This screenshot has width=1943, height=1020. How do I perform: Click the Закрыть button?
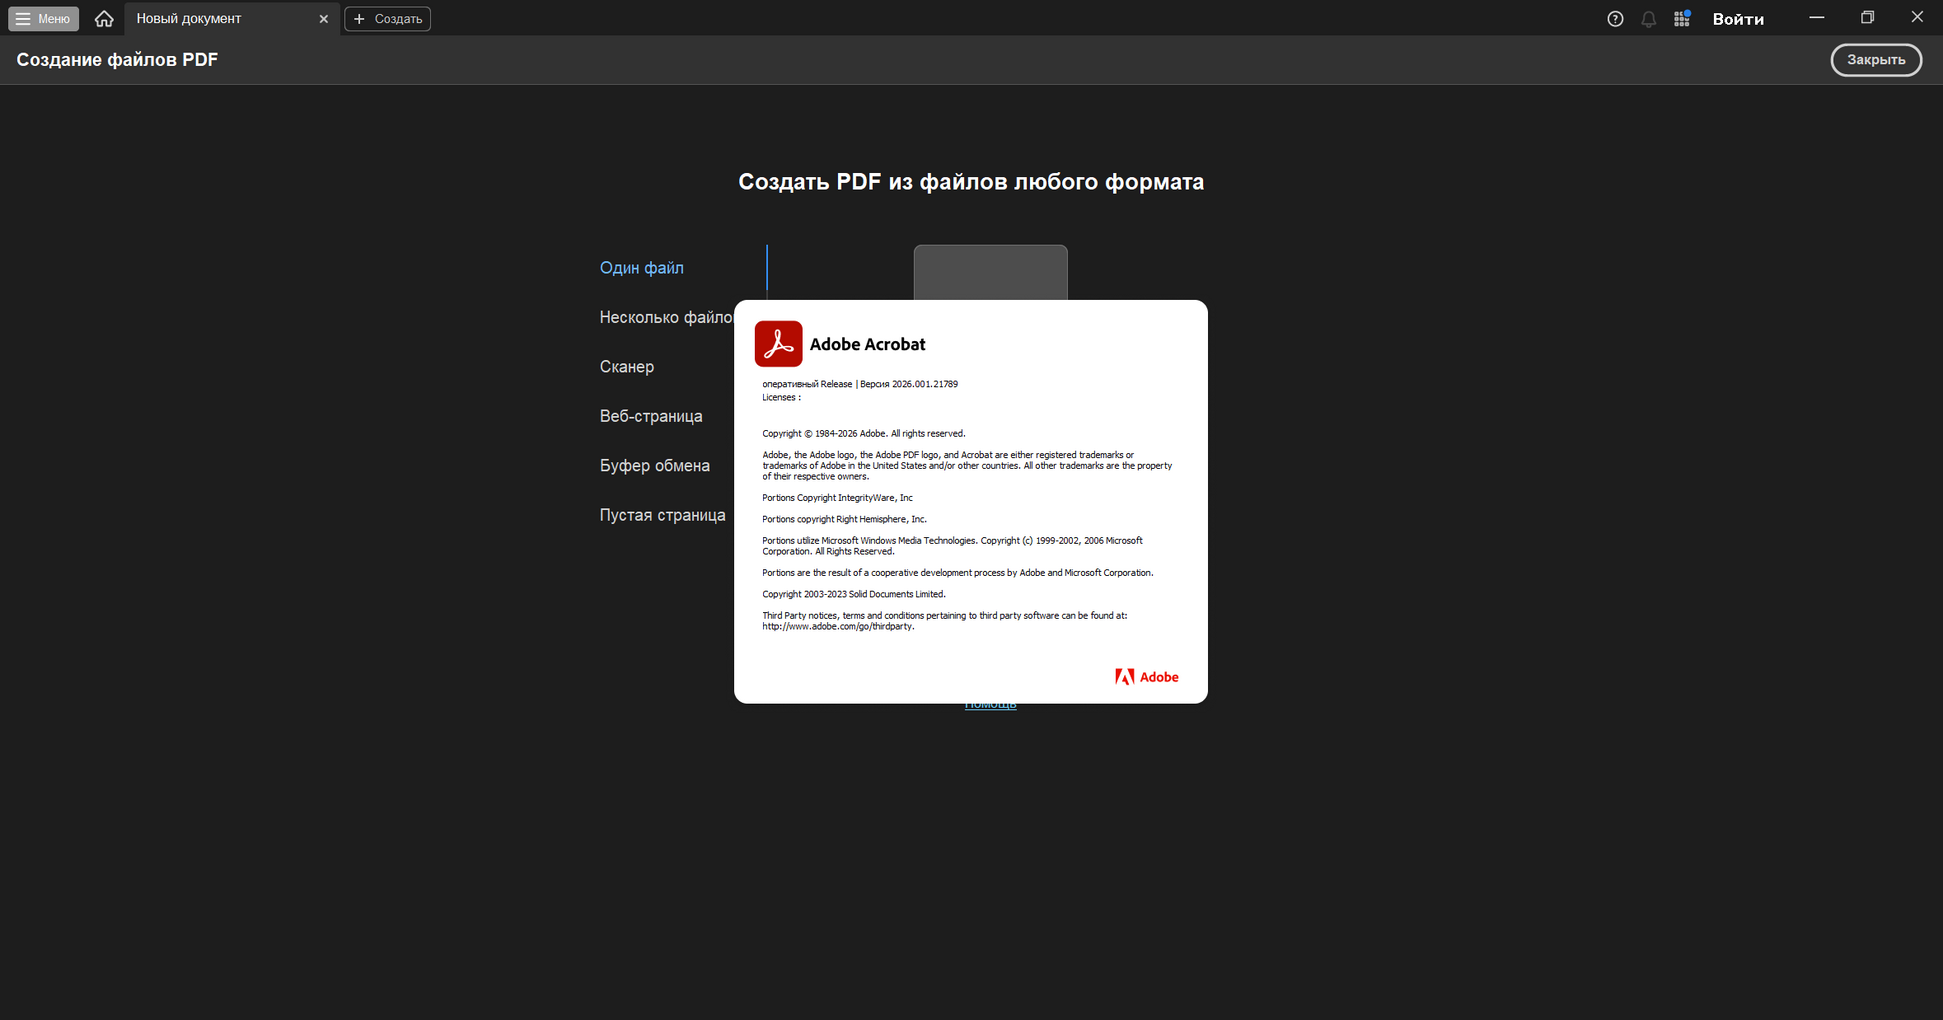coord(1876,60)
